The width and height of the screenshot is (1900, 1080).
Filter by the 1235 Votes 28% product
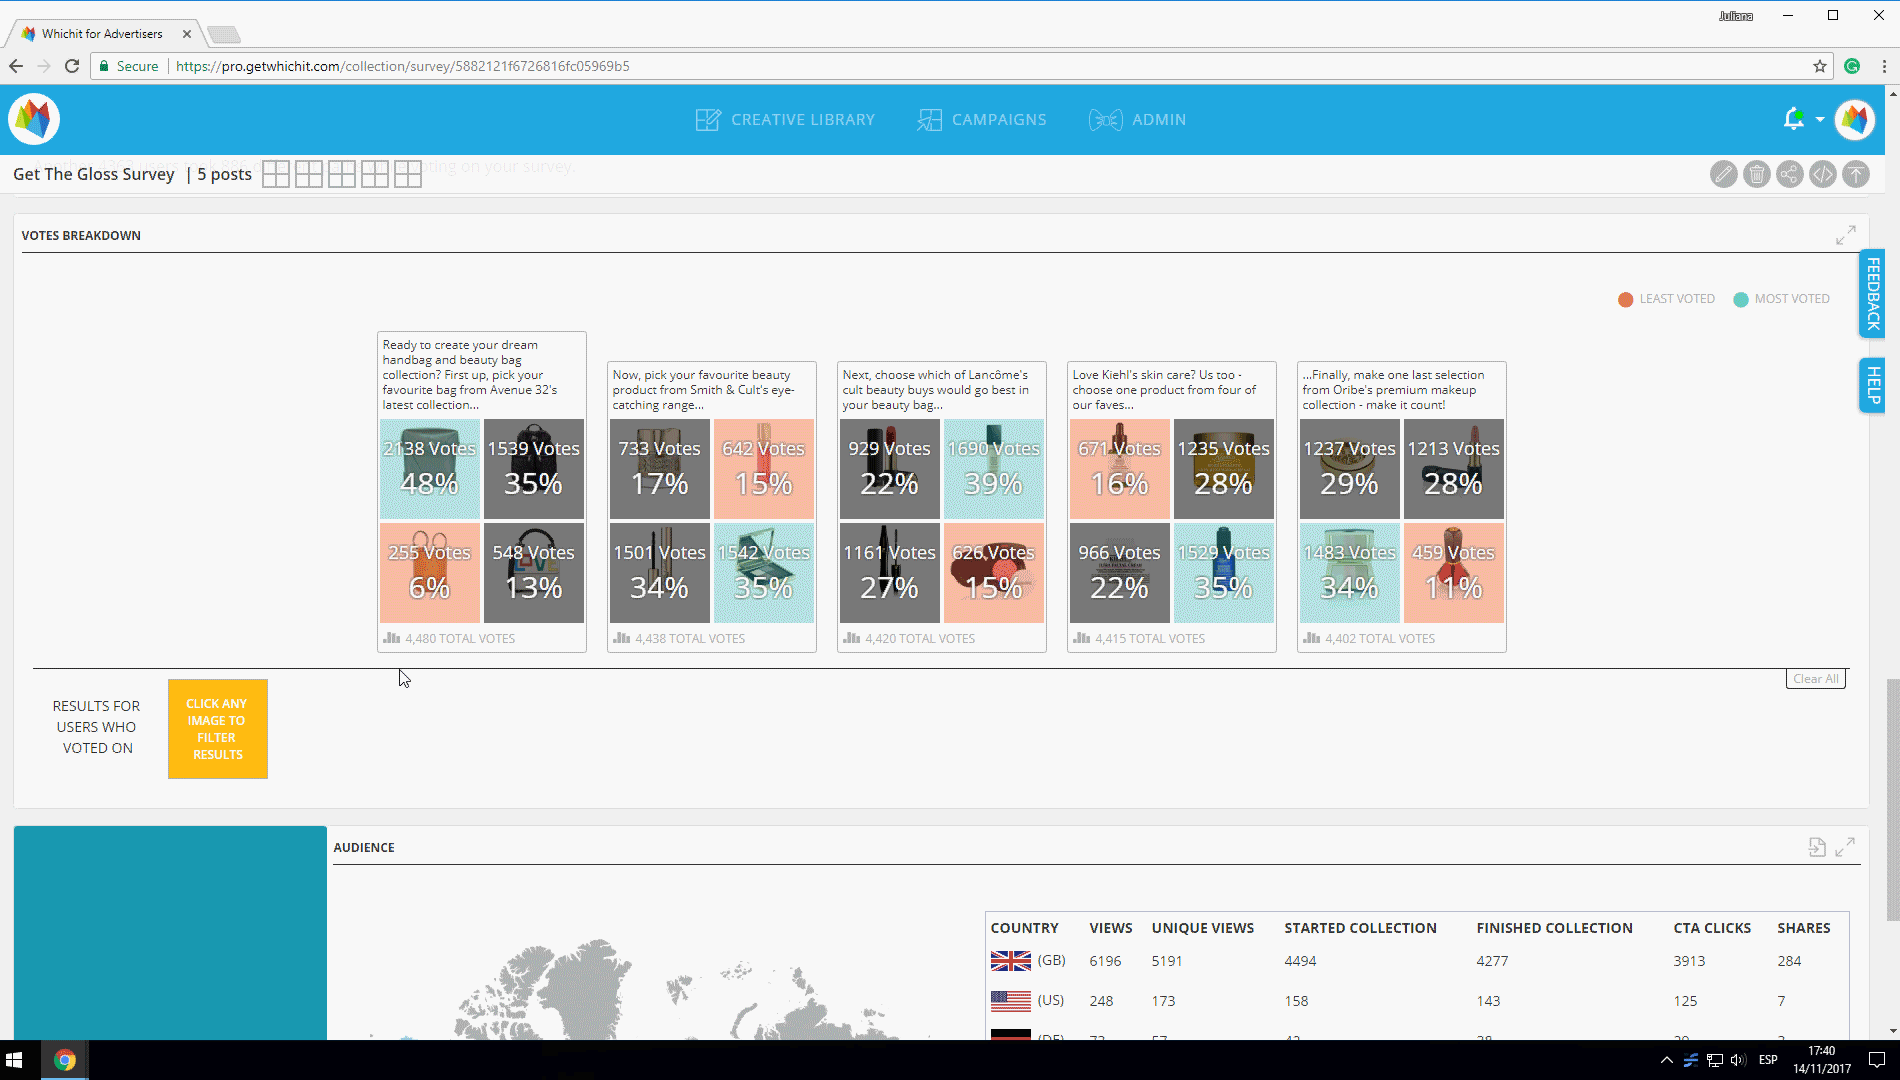click(x=1224, y=469)
